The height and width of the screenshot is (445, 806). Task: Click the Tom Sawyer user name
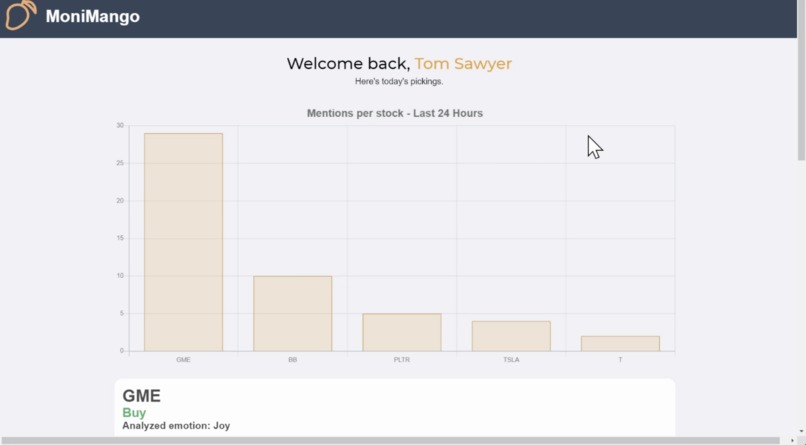[463, 64]
